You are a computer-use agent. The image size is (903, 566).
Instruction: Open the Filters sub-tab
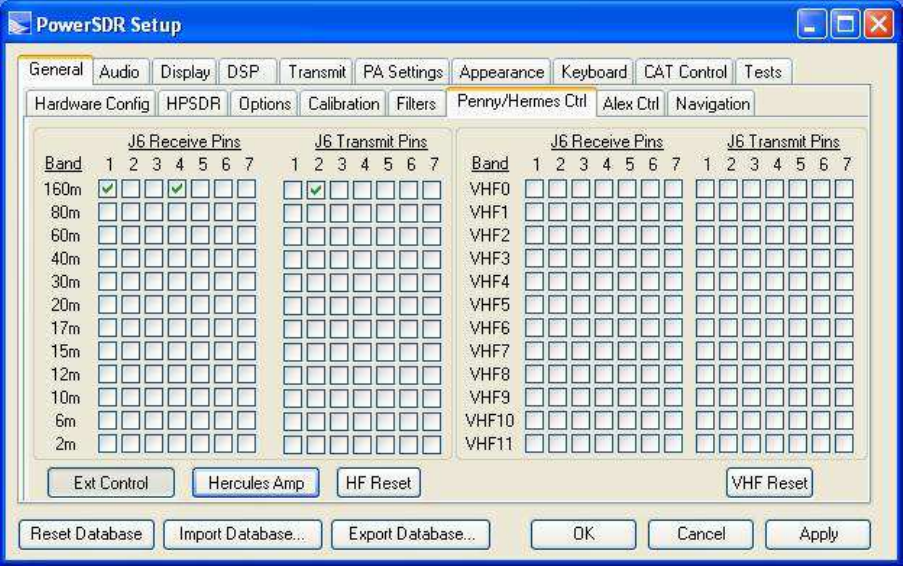coord(416,104)
